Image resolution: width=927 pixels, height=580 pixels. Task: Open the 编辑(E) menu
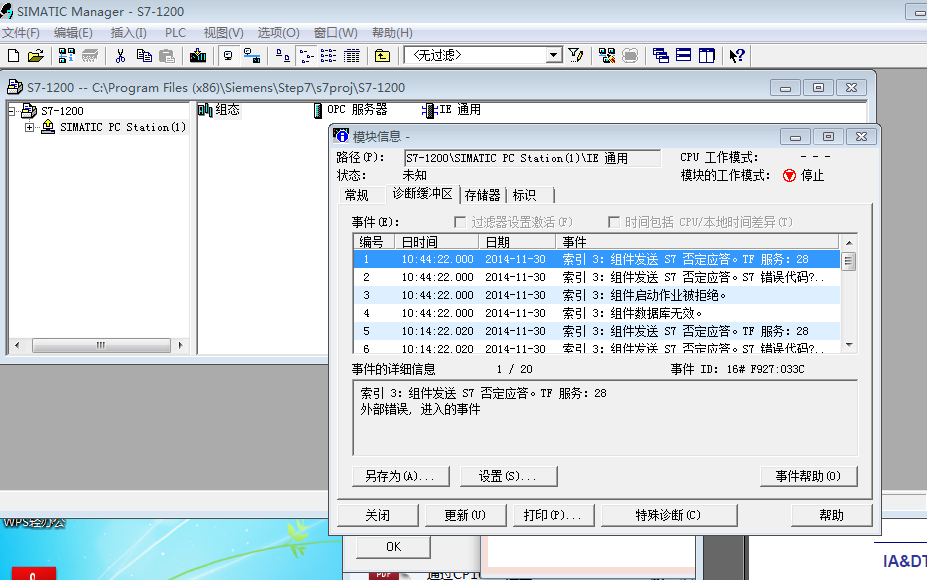[73, 33]
